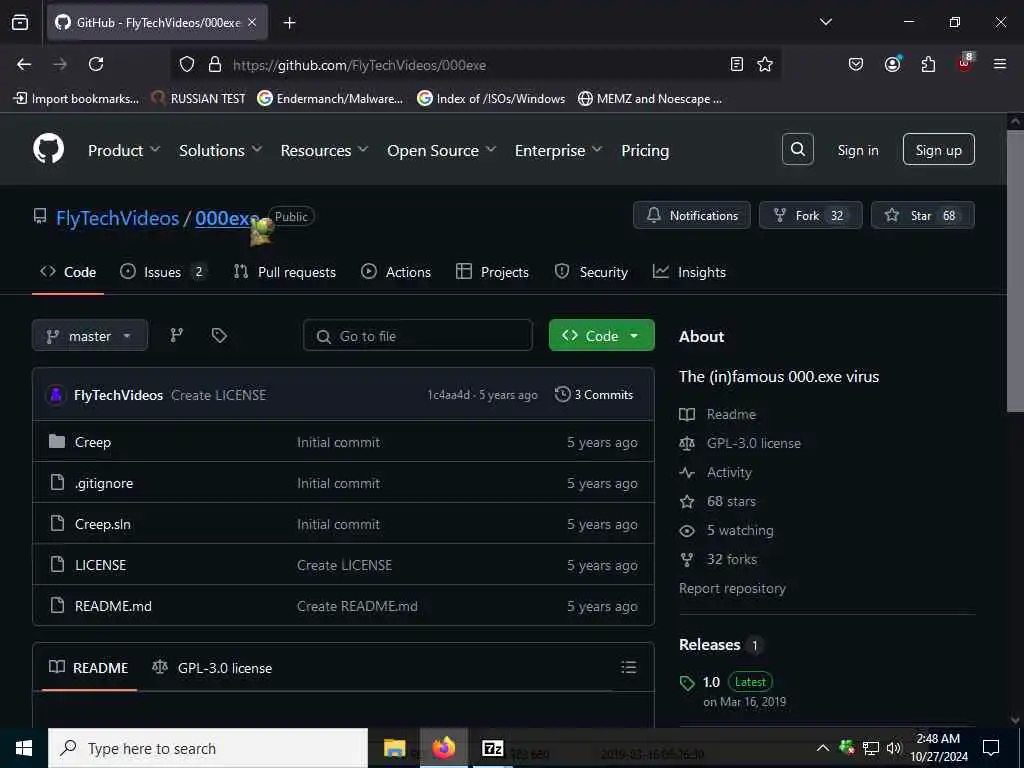
Task: Open the Projects tab
Action: tap(492, 272)
